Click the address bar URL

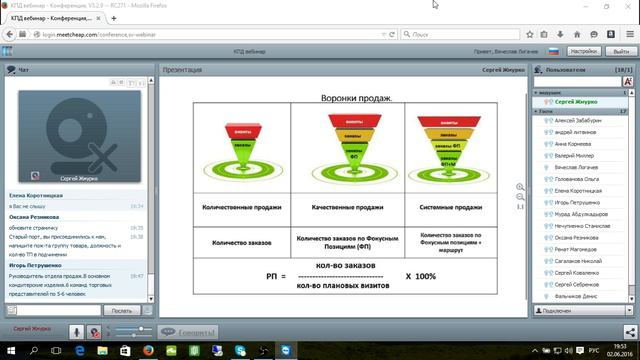click(99, 35)
